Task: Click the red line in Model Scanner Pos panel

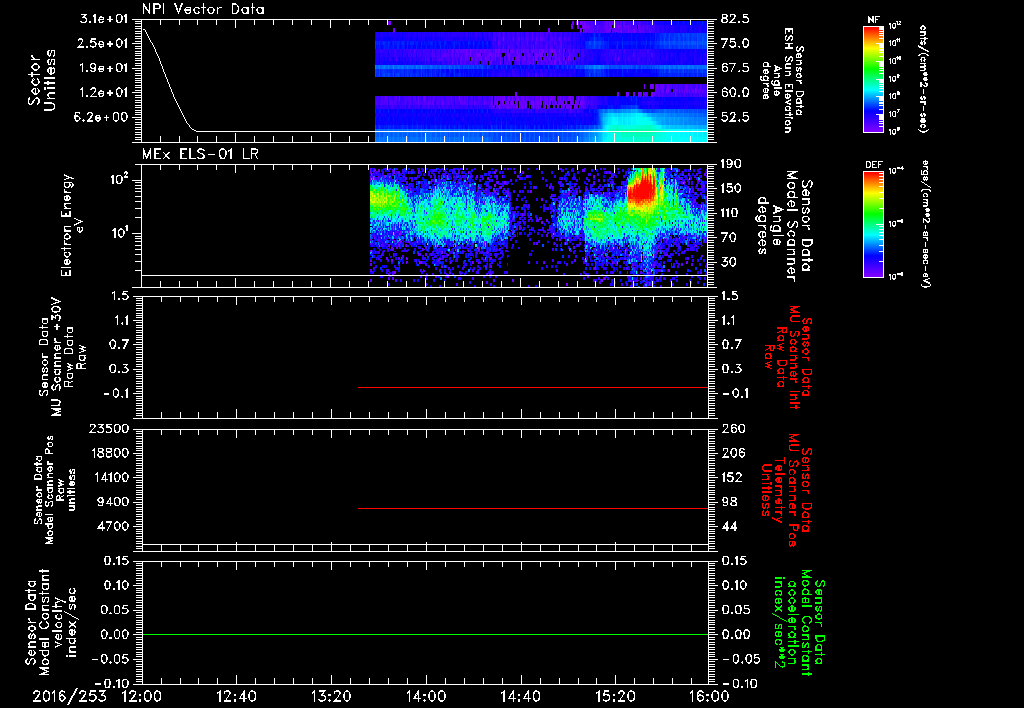Action: coord(533,508)
